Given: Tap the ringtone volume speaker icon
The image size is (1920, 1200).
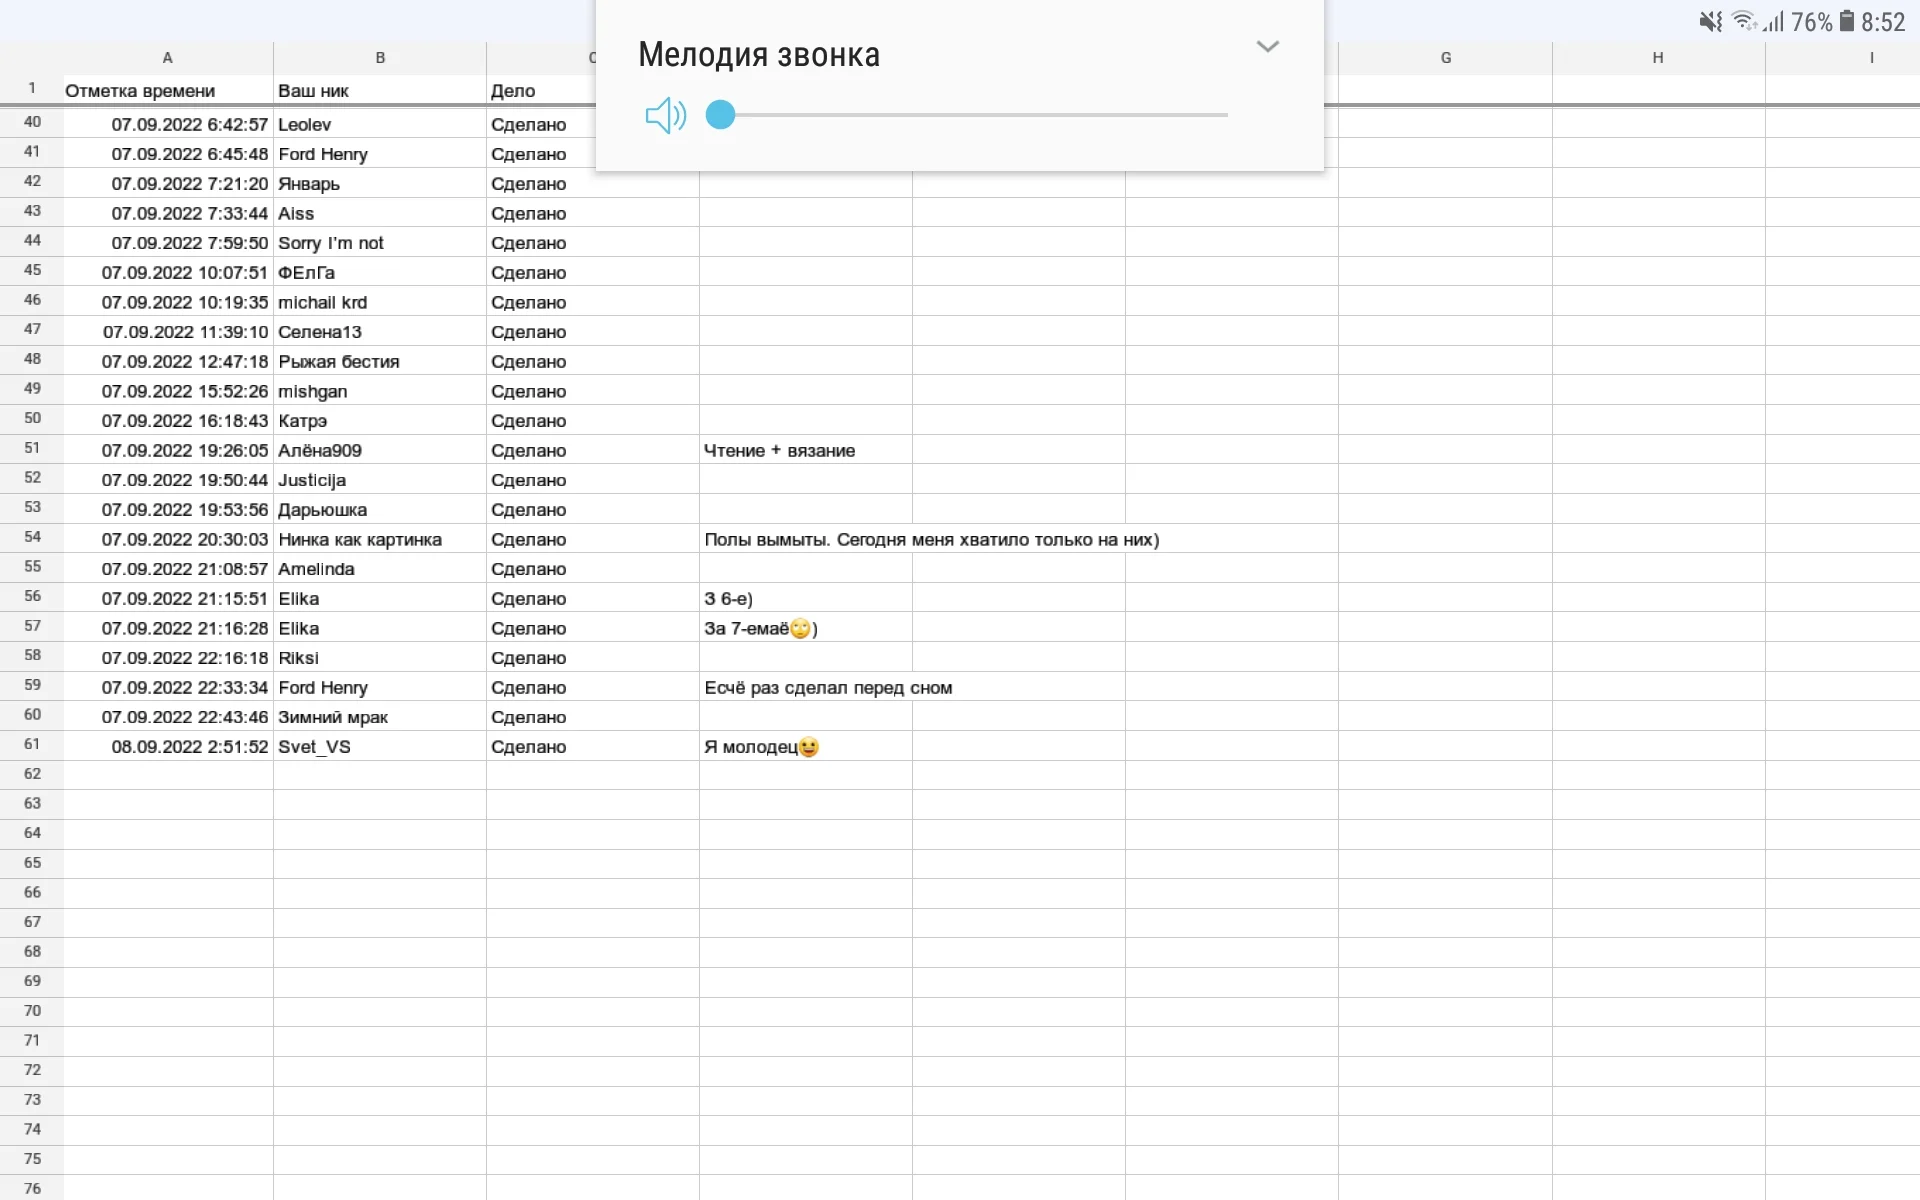Looking at the screenshot, I should click(x=665, y=116).
